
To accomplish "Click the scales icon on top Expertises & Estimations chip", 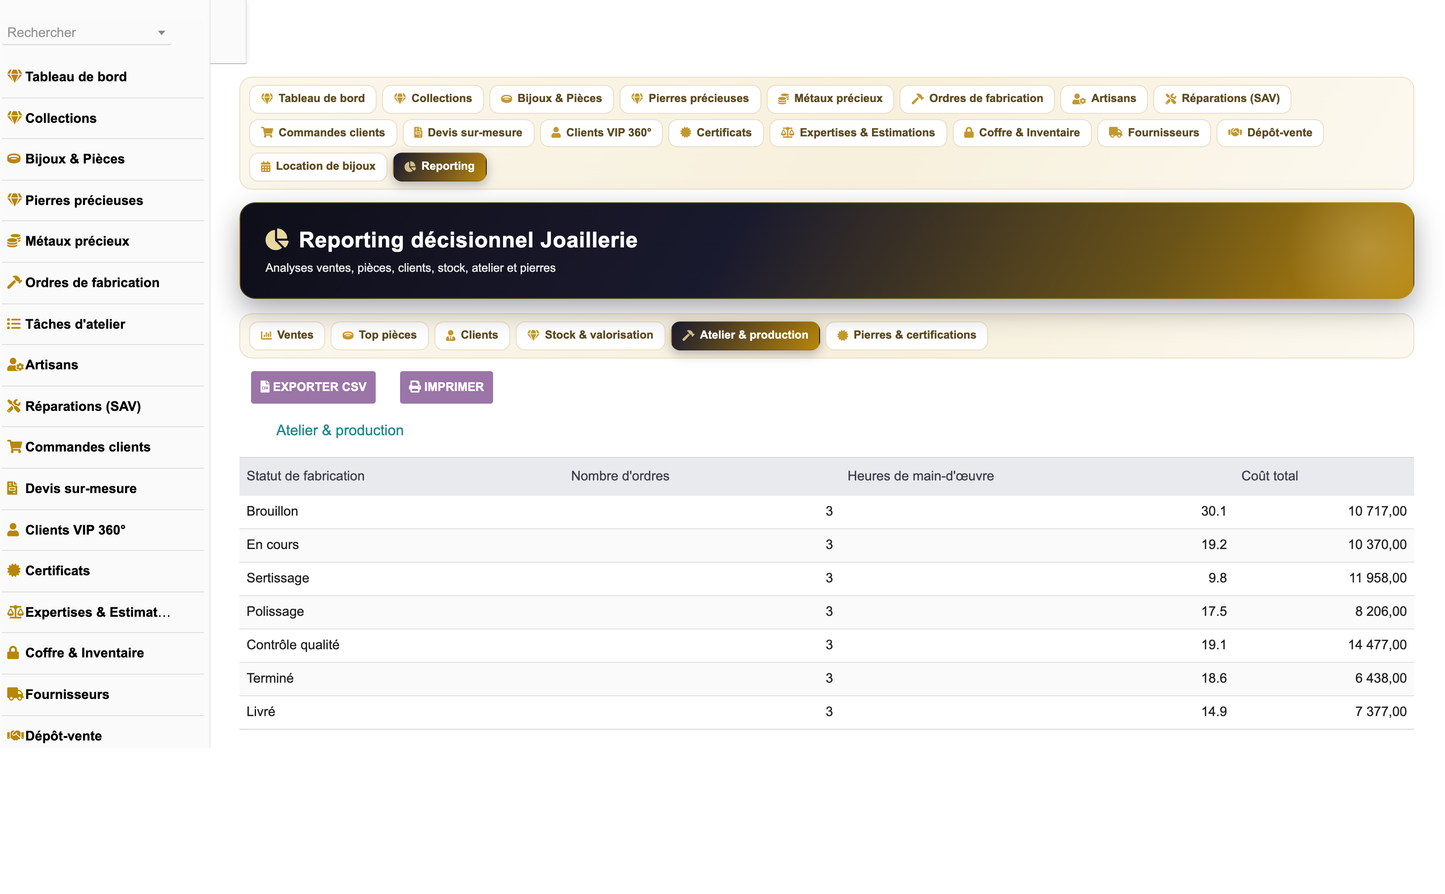I will click(788, 132).
